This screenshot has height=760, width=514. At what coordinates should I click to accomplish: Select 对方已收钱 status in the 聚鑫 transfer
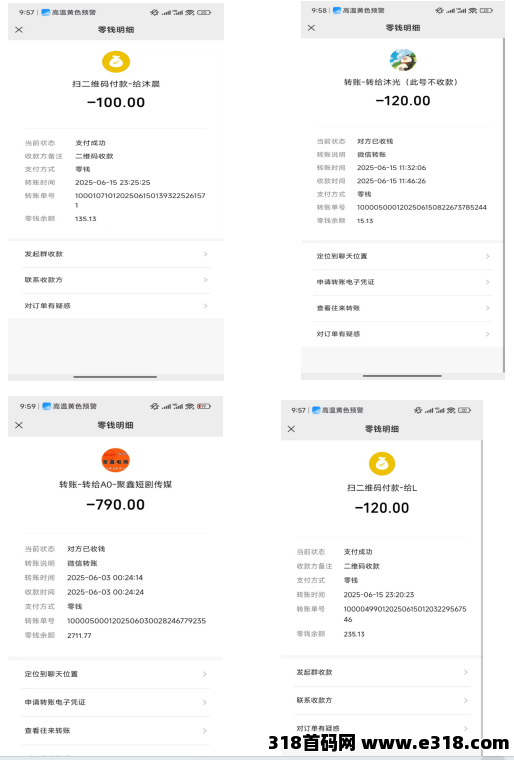coord(86,549)
